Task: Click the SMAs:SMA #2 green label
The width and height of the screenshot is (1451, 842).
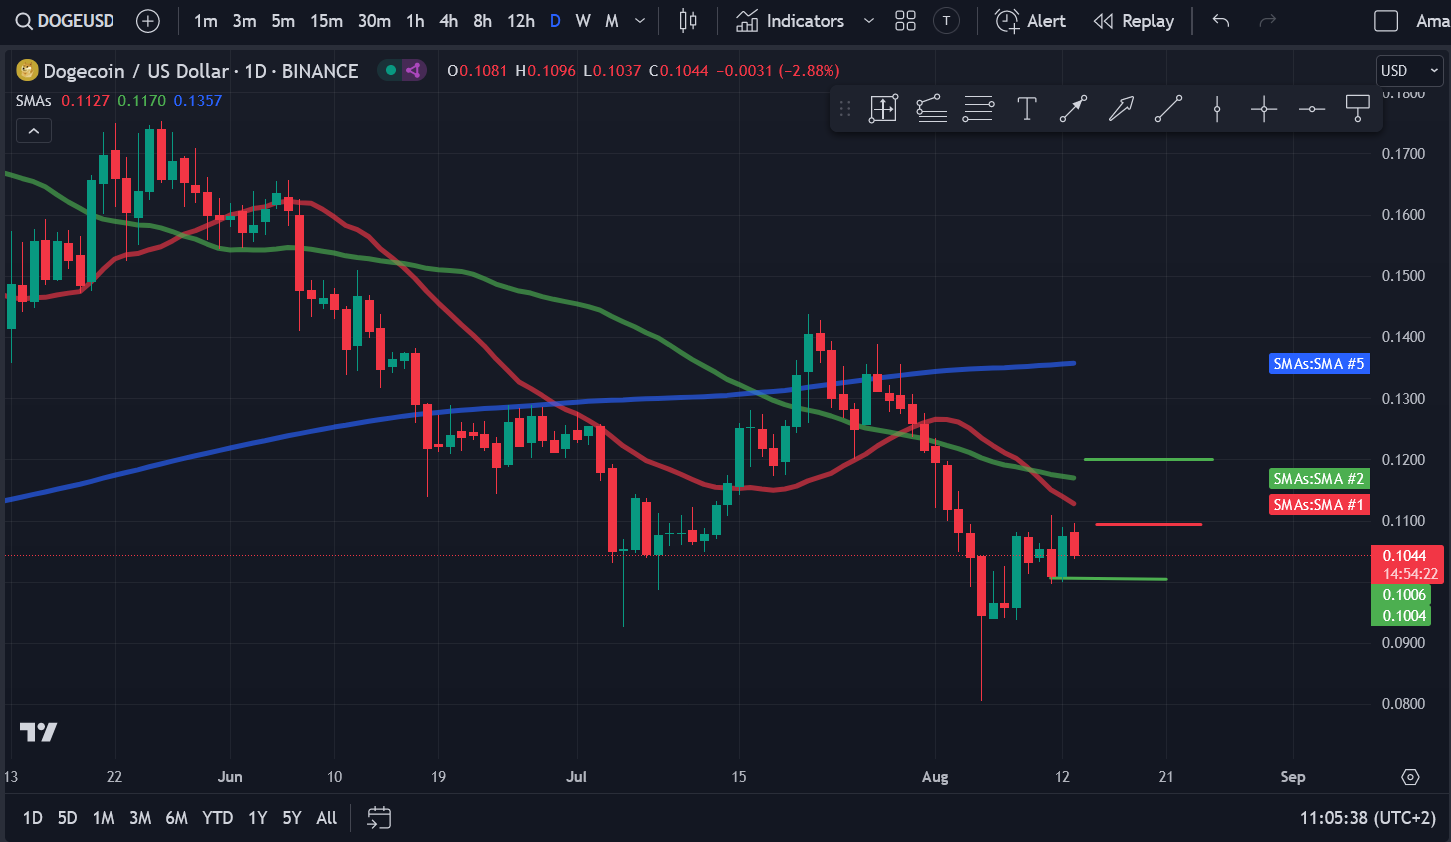Action: [1319, 479]
